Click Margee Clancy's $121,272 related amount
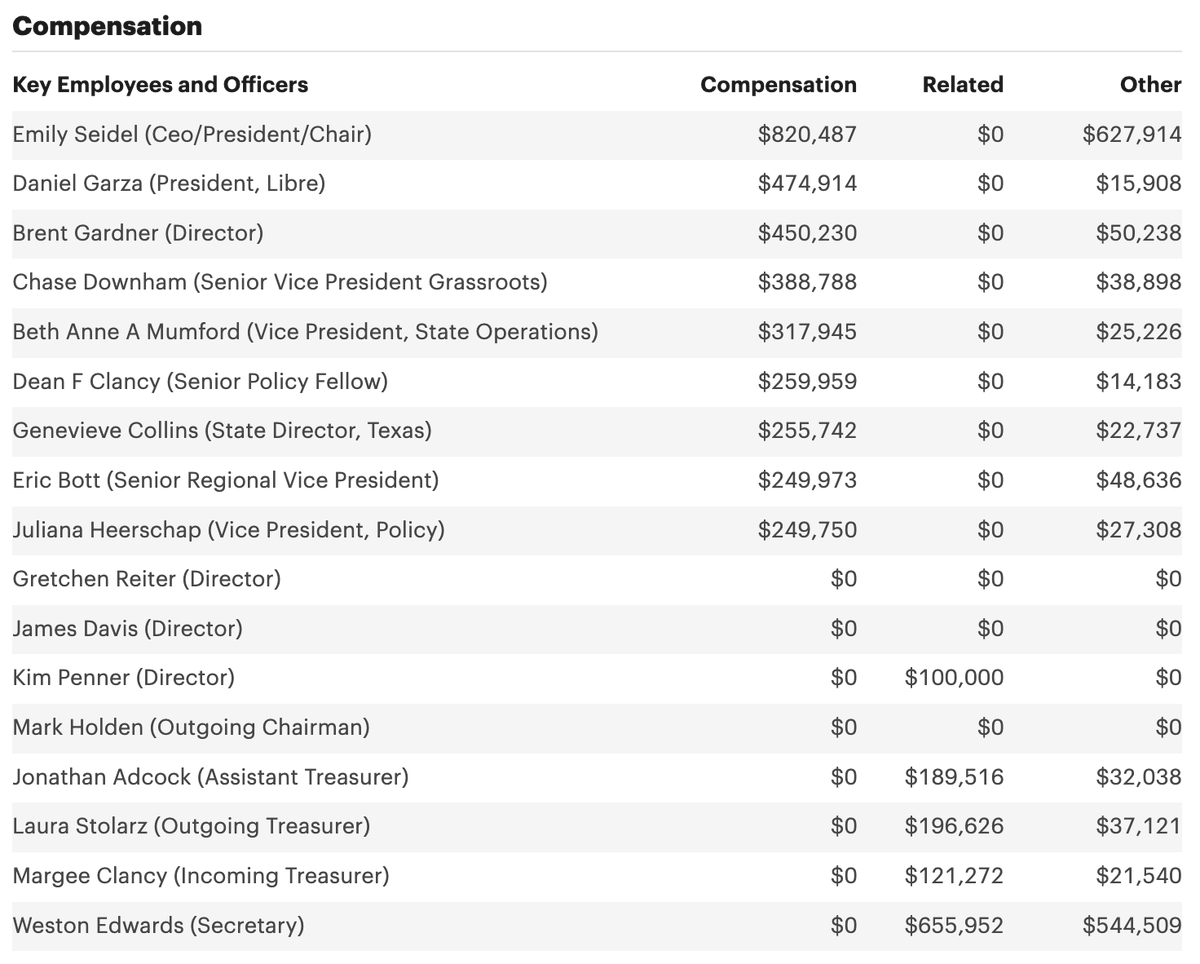Image resolution: width=1200 pixels, height=964 pixels. pyautogui.click(x=954, y=876)
